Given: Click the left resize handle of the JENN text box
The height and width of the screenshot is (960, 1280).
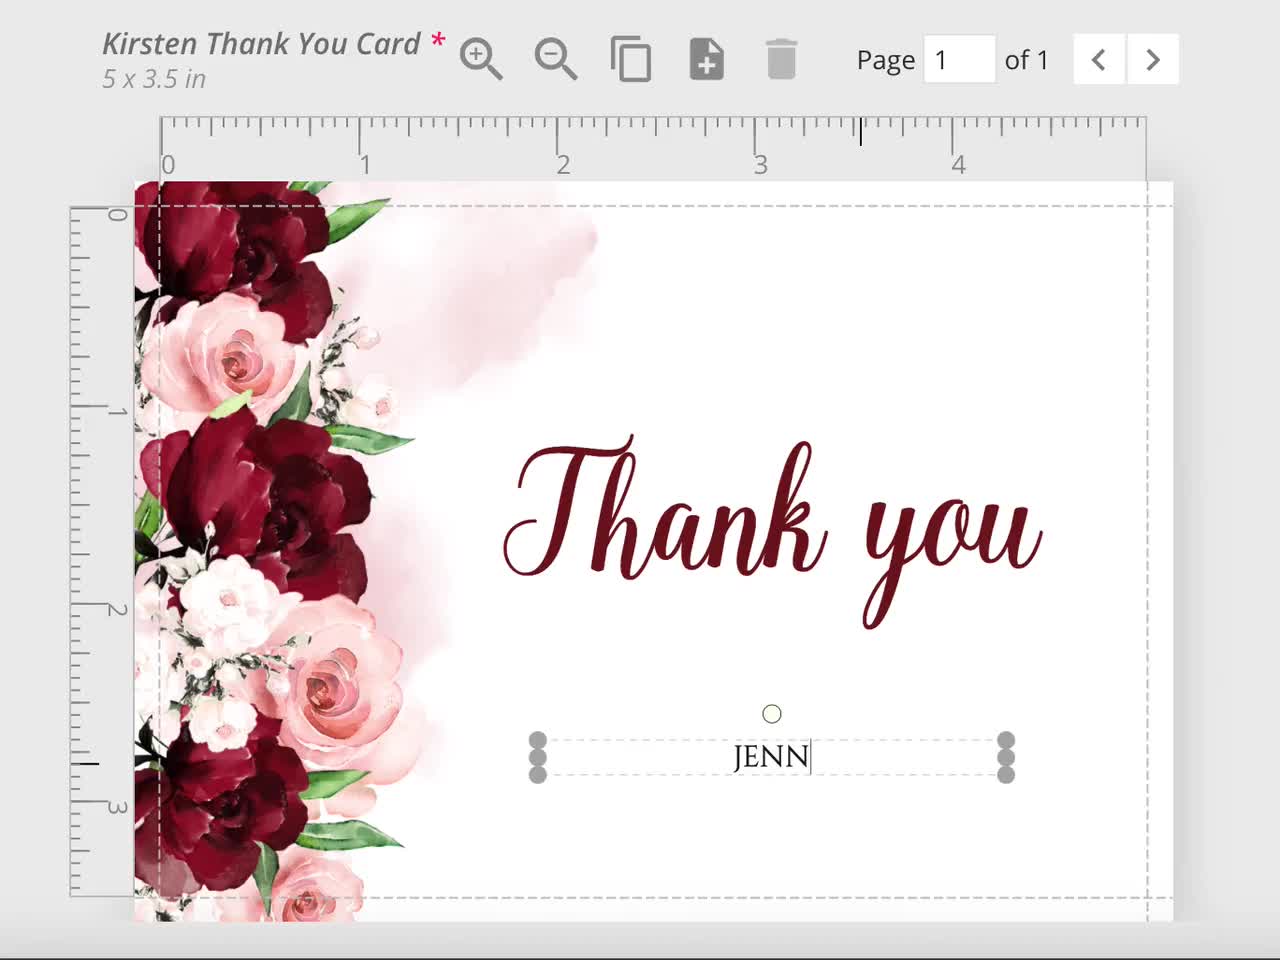Looking at the screenshot, I should point(538,757).
